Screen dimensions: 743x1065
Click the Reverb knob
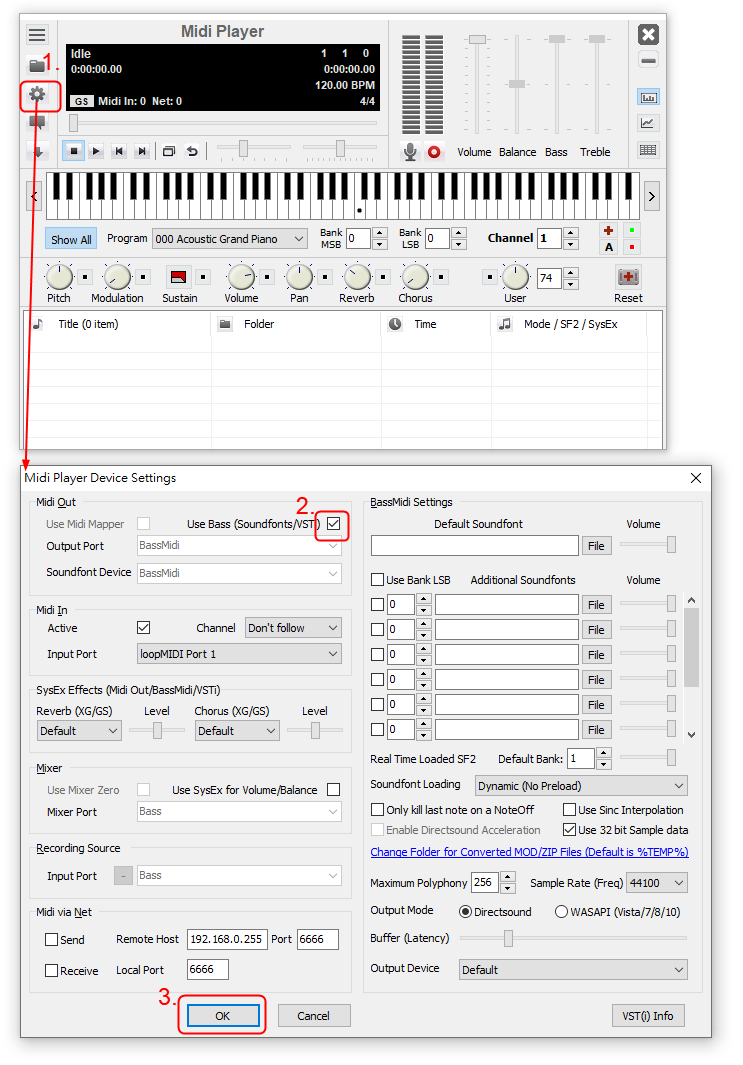click(x=357, y=276)
